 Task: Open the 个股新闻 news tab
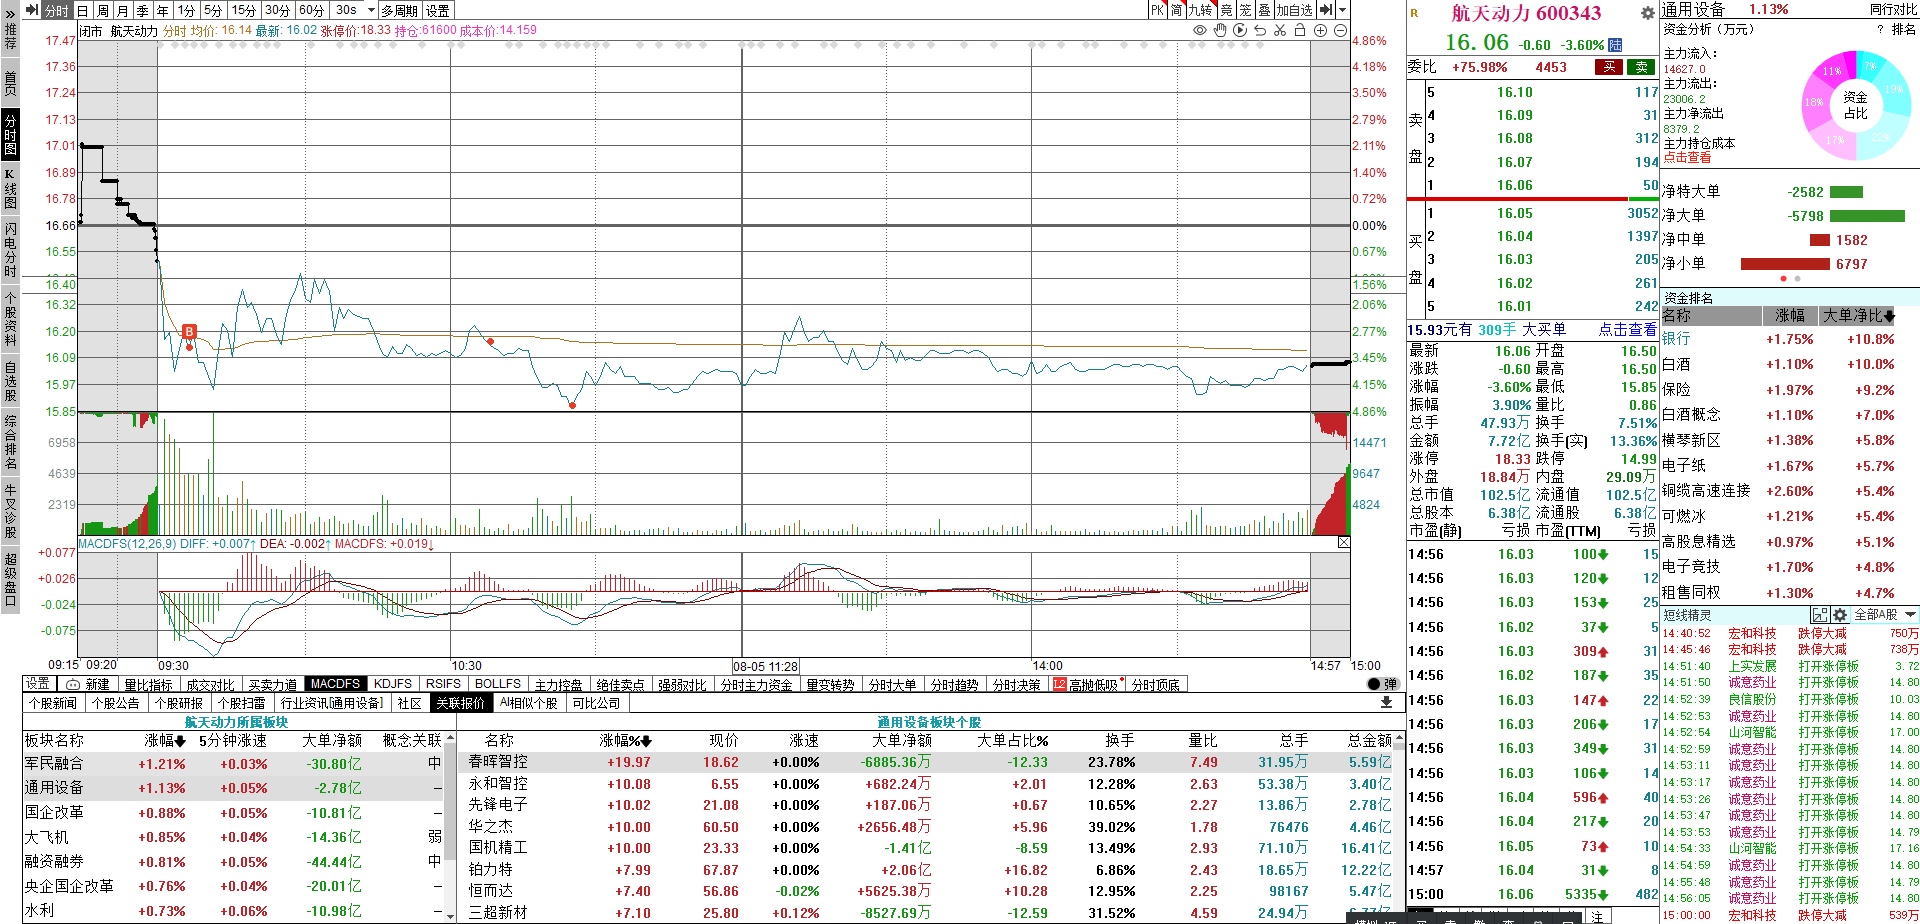[53, 703]
